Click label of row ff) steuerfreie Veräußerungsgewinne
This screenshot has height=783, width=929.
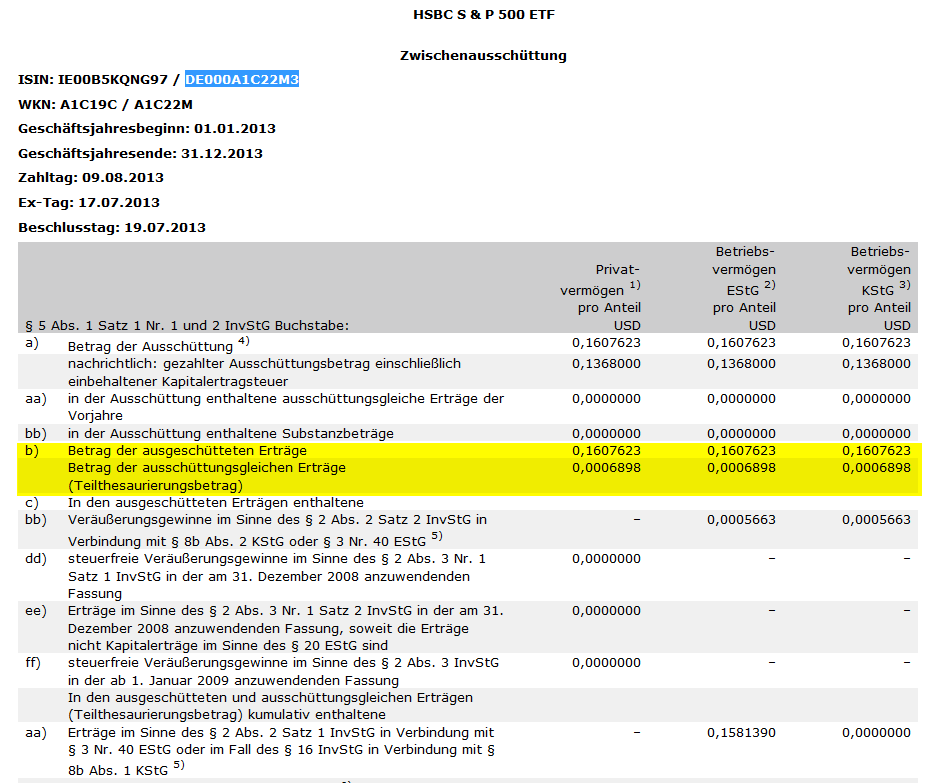pyautogui.click(x=283, y=672)
